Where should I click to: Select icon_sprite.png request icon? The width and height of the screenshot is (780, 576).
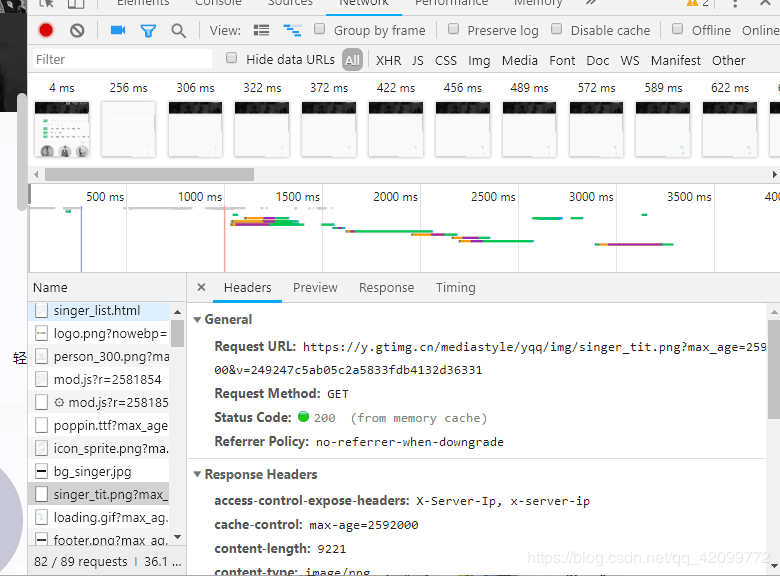pyautogui.click(x=42, y=448)
